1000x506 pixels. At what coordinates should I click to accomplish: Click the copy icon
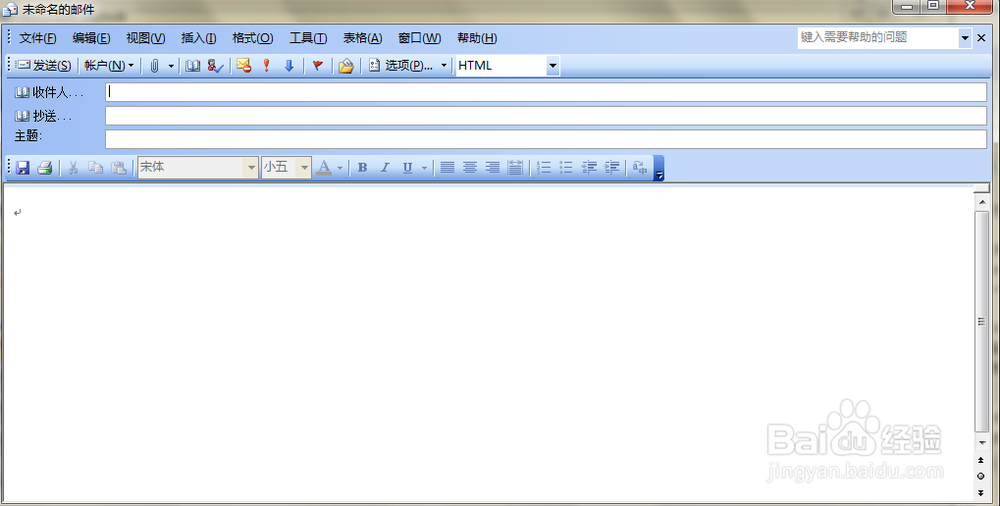[96, 168]
